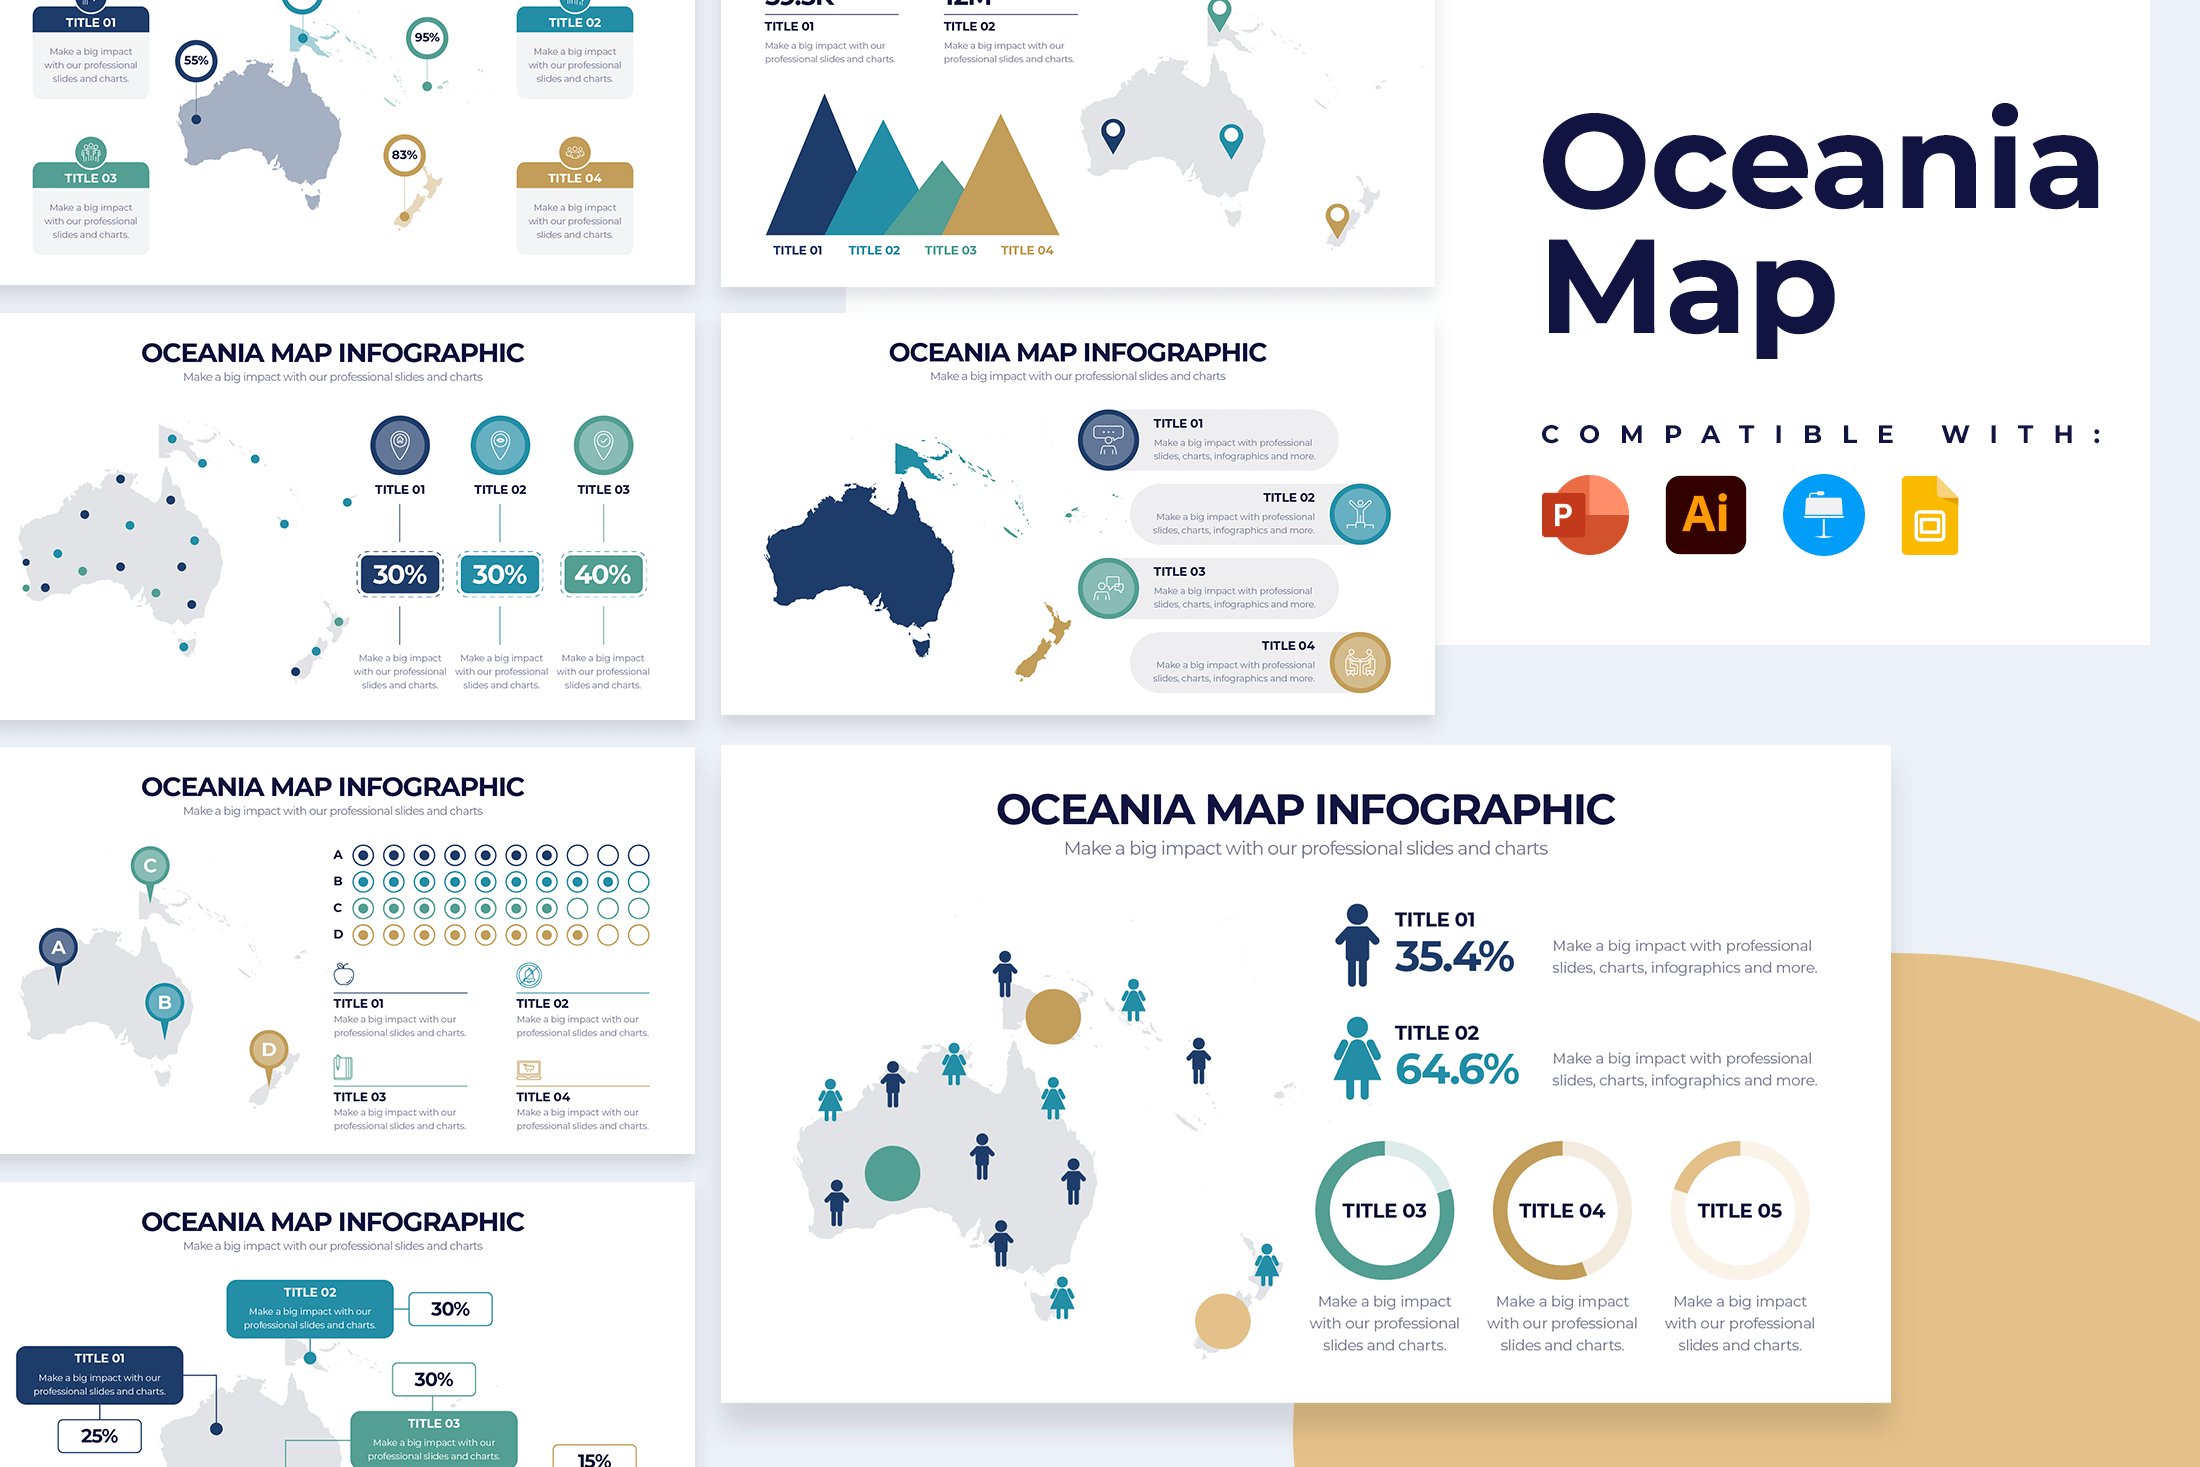This screenshot has height=1467, width=2200.
Task: Click the yellow Google Slides icon
Action: coord(1930,516)
